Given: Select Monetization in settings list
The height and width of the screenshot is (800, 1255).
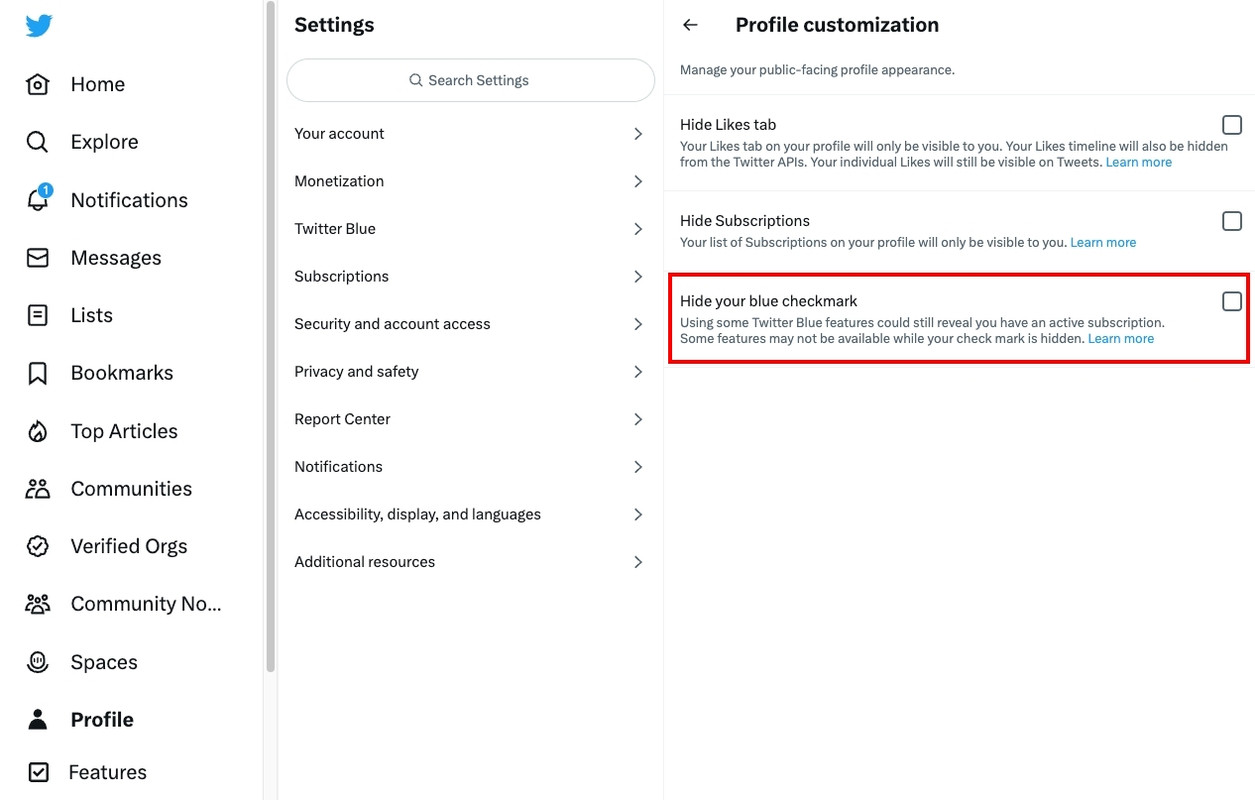Looking at the screenshot, I should click(x=470, y=181).
